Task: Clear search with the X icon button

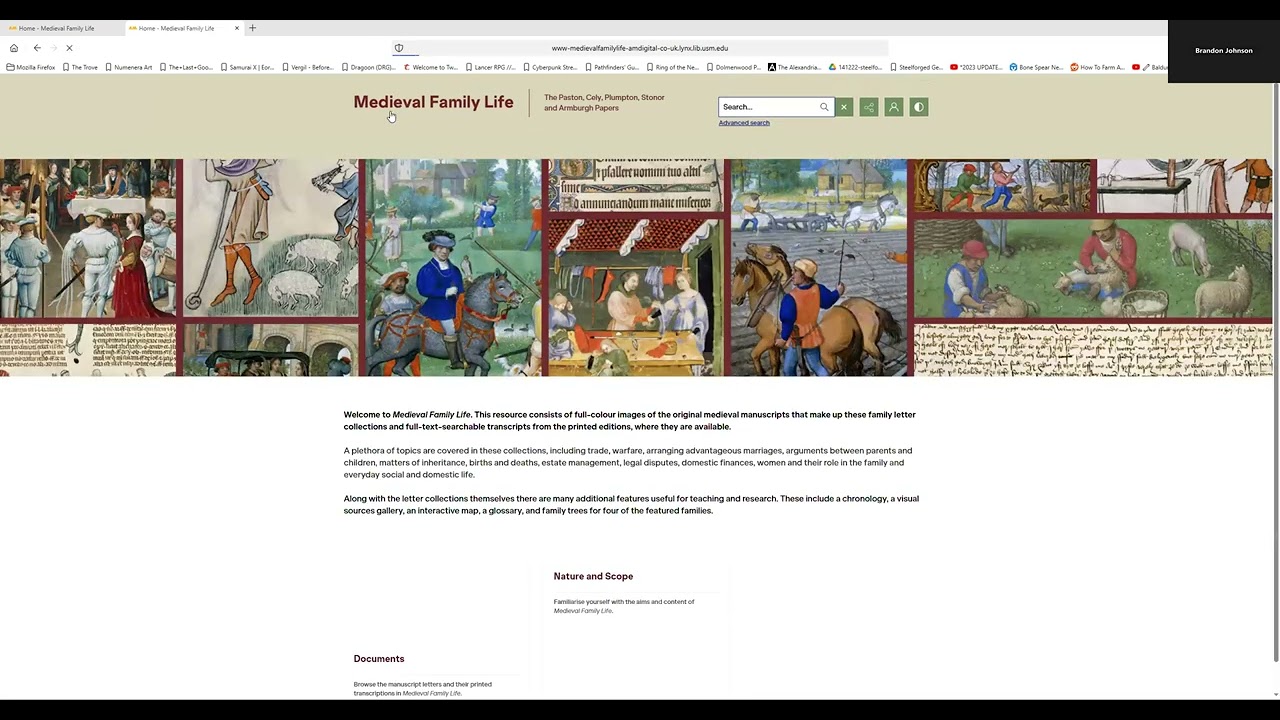Action: pyautogui.click(x=844, y=107)
